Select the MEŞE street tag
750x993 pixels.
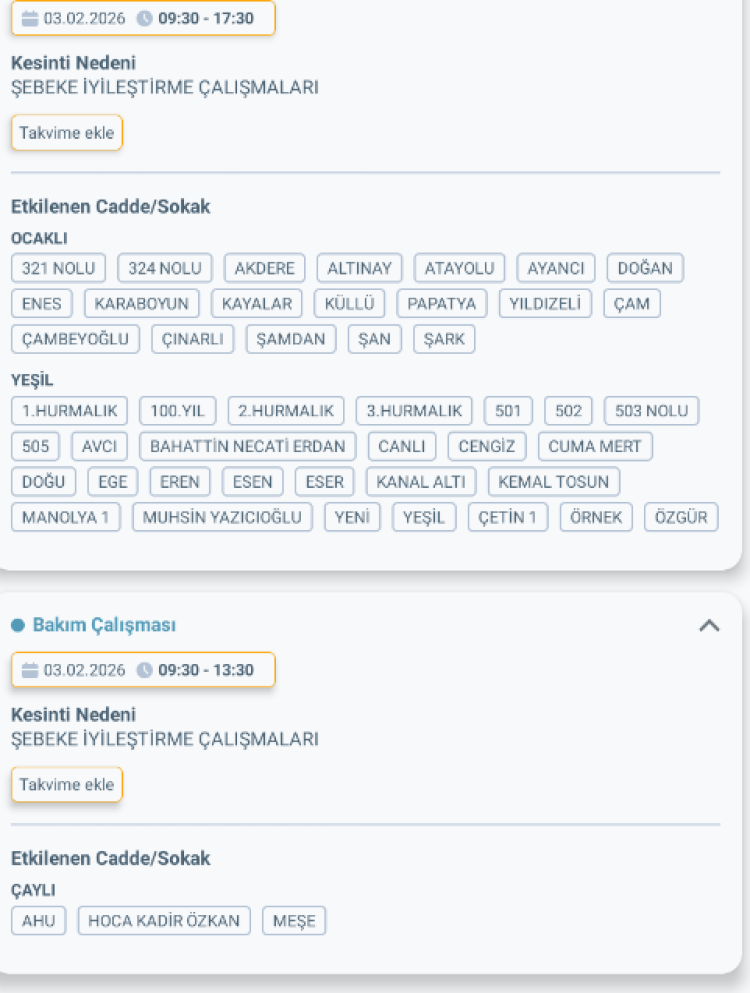tap(294, 921)
